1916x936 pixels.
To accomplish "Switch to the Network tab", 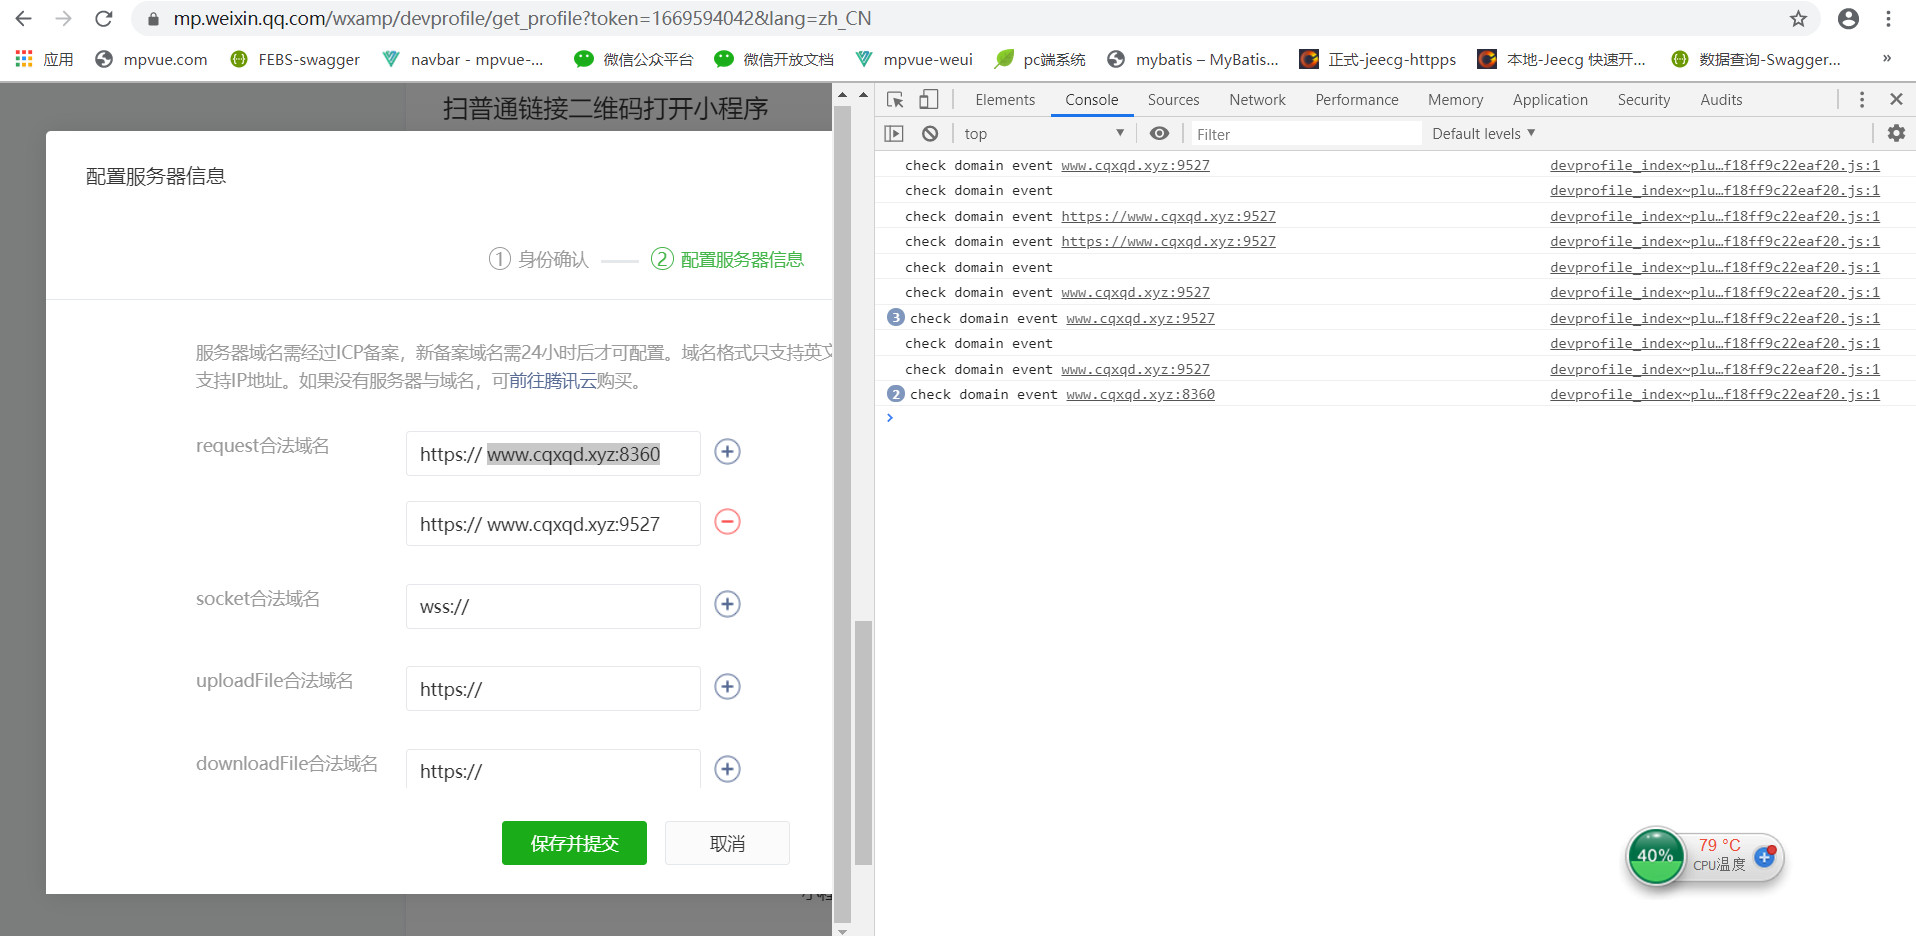I will tap(1257, 100).
